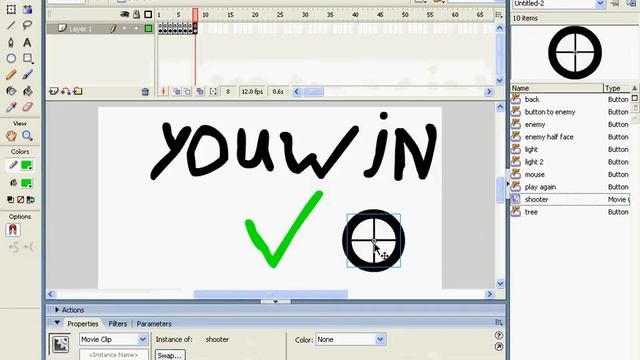Select the Eraser tool
Screen dimensions: 640x360
tap(27, 107)
